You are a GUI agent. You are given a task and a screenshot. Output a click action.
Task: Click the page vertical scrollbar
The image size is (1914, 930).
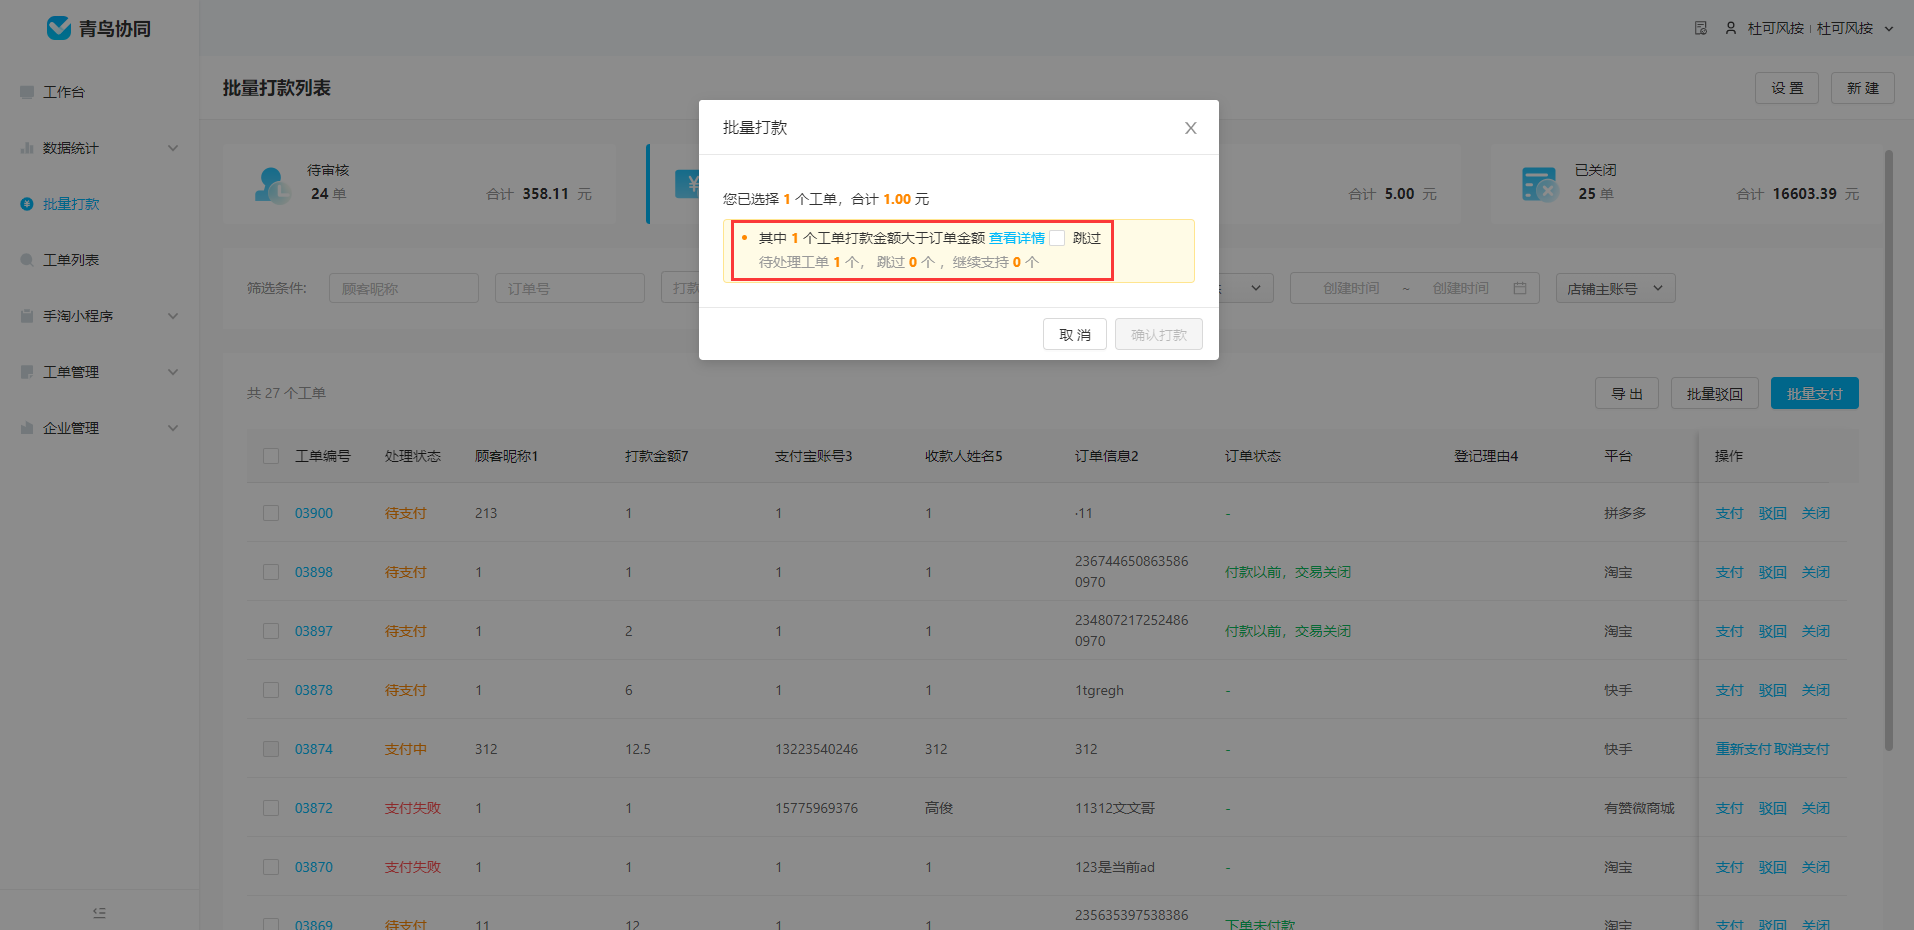click(x=1888, y=450)
